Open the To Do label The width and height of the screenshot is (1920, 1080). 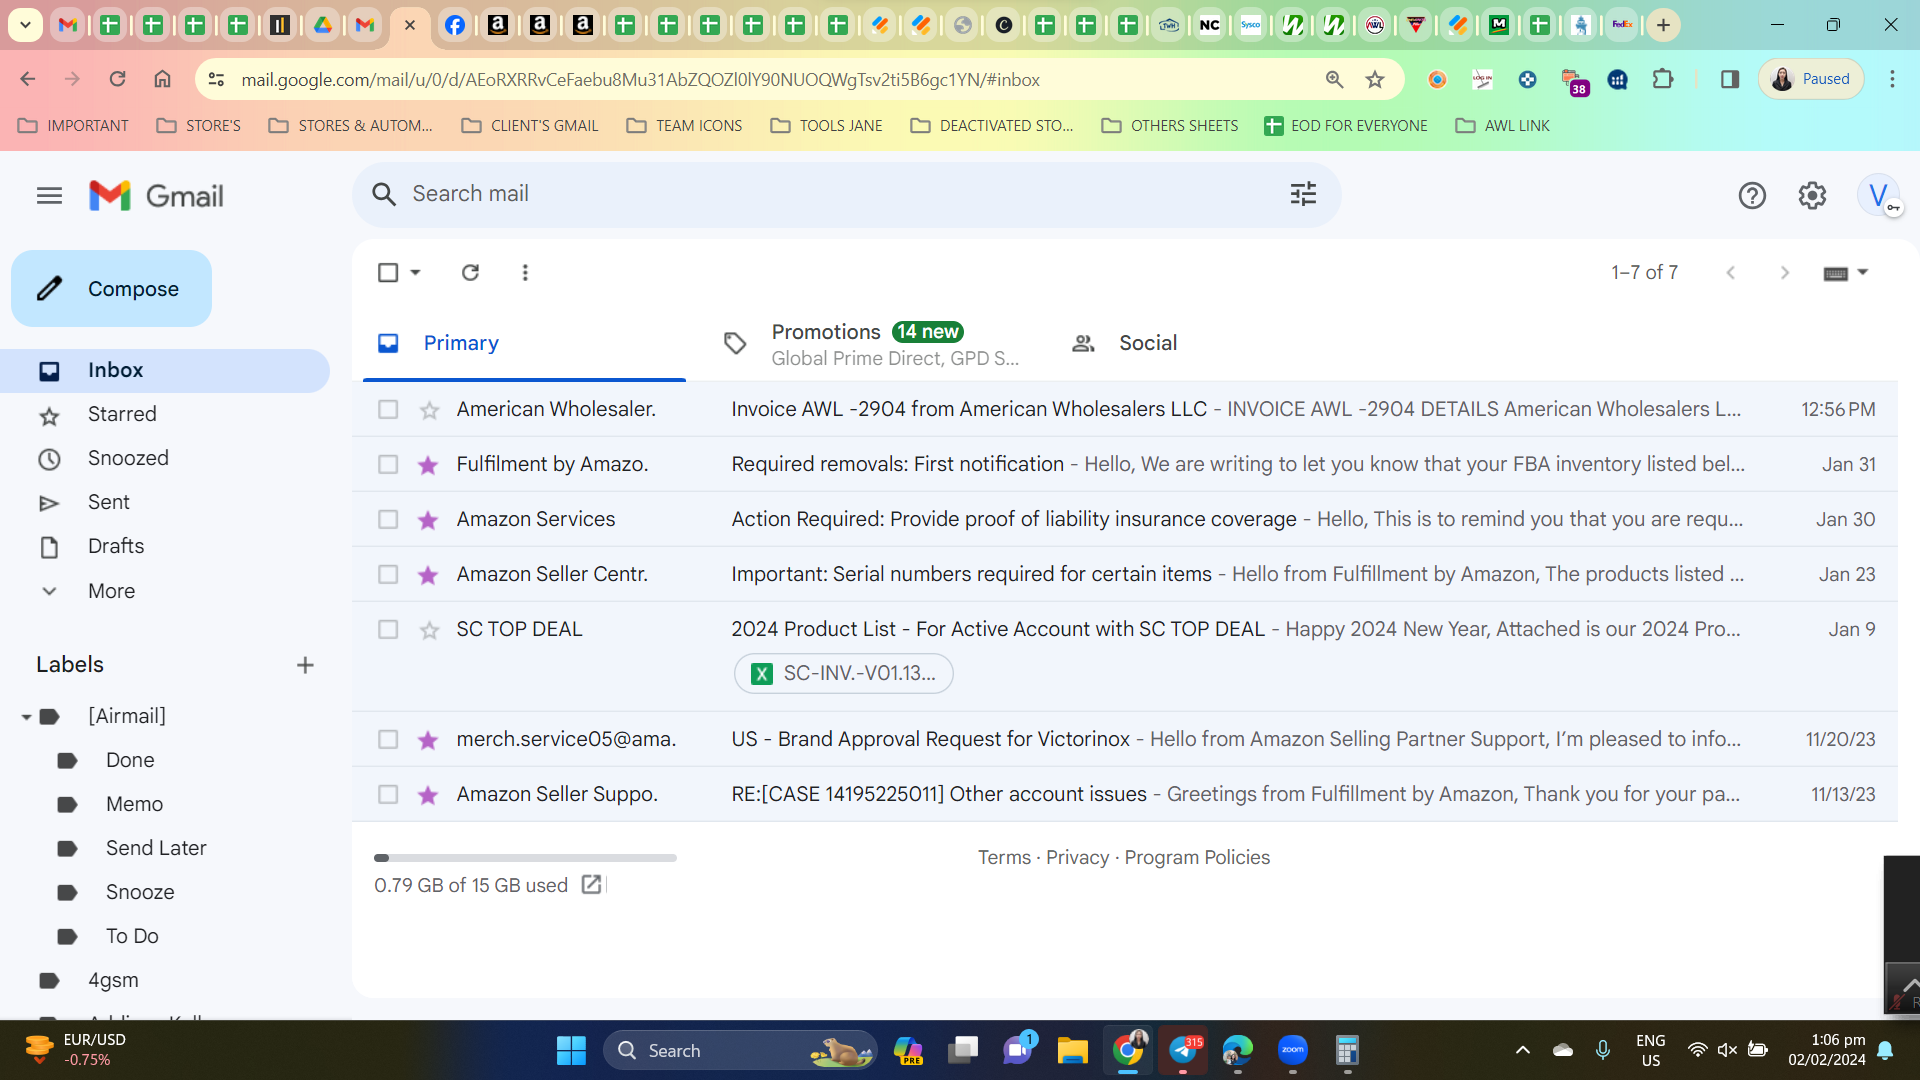[132, 936]
